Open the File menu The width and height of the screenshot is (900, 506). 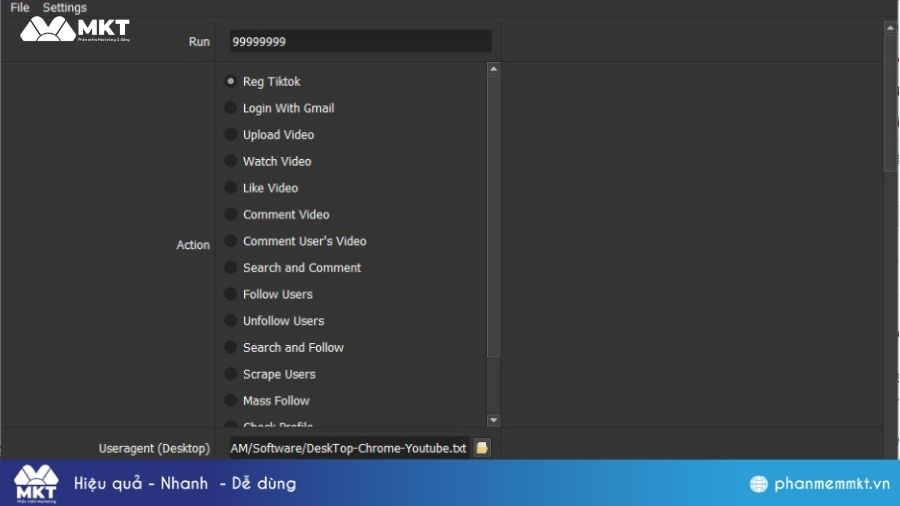tap(20, 7)
